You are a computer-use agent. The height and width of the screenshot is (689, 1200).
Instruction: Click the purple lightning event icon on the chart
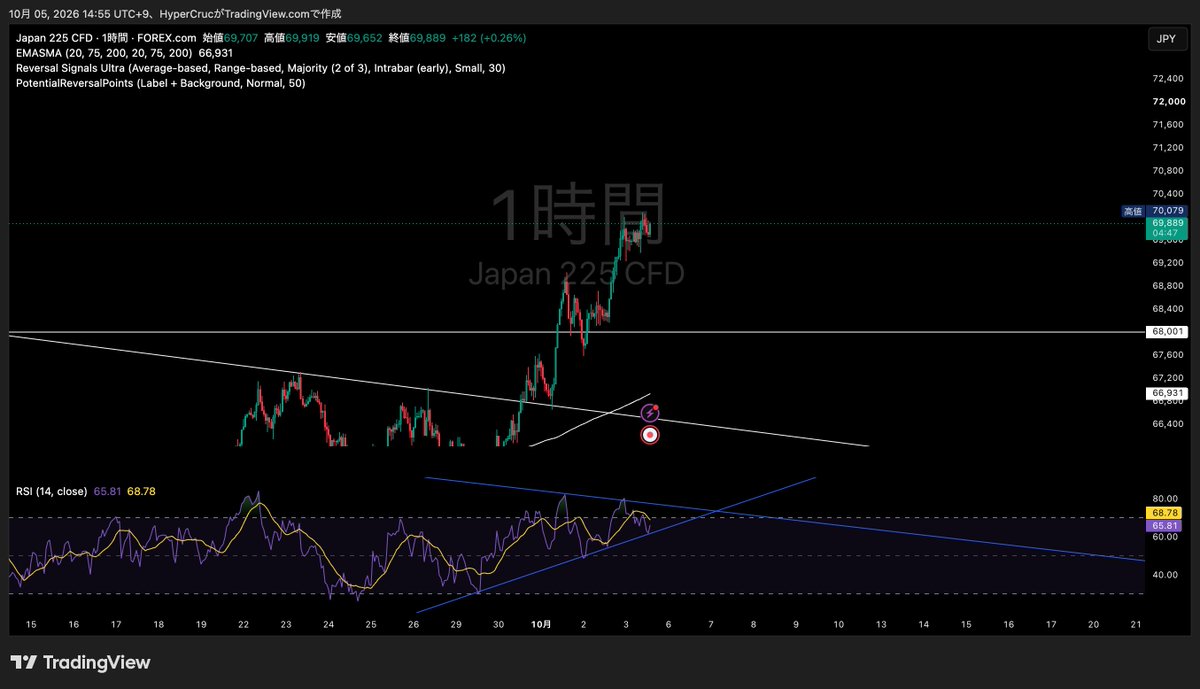tap(650, 412)
